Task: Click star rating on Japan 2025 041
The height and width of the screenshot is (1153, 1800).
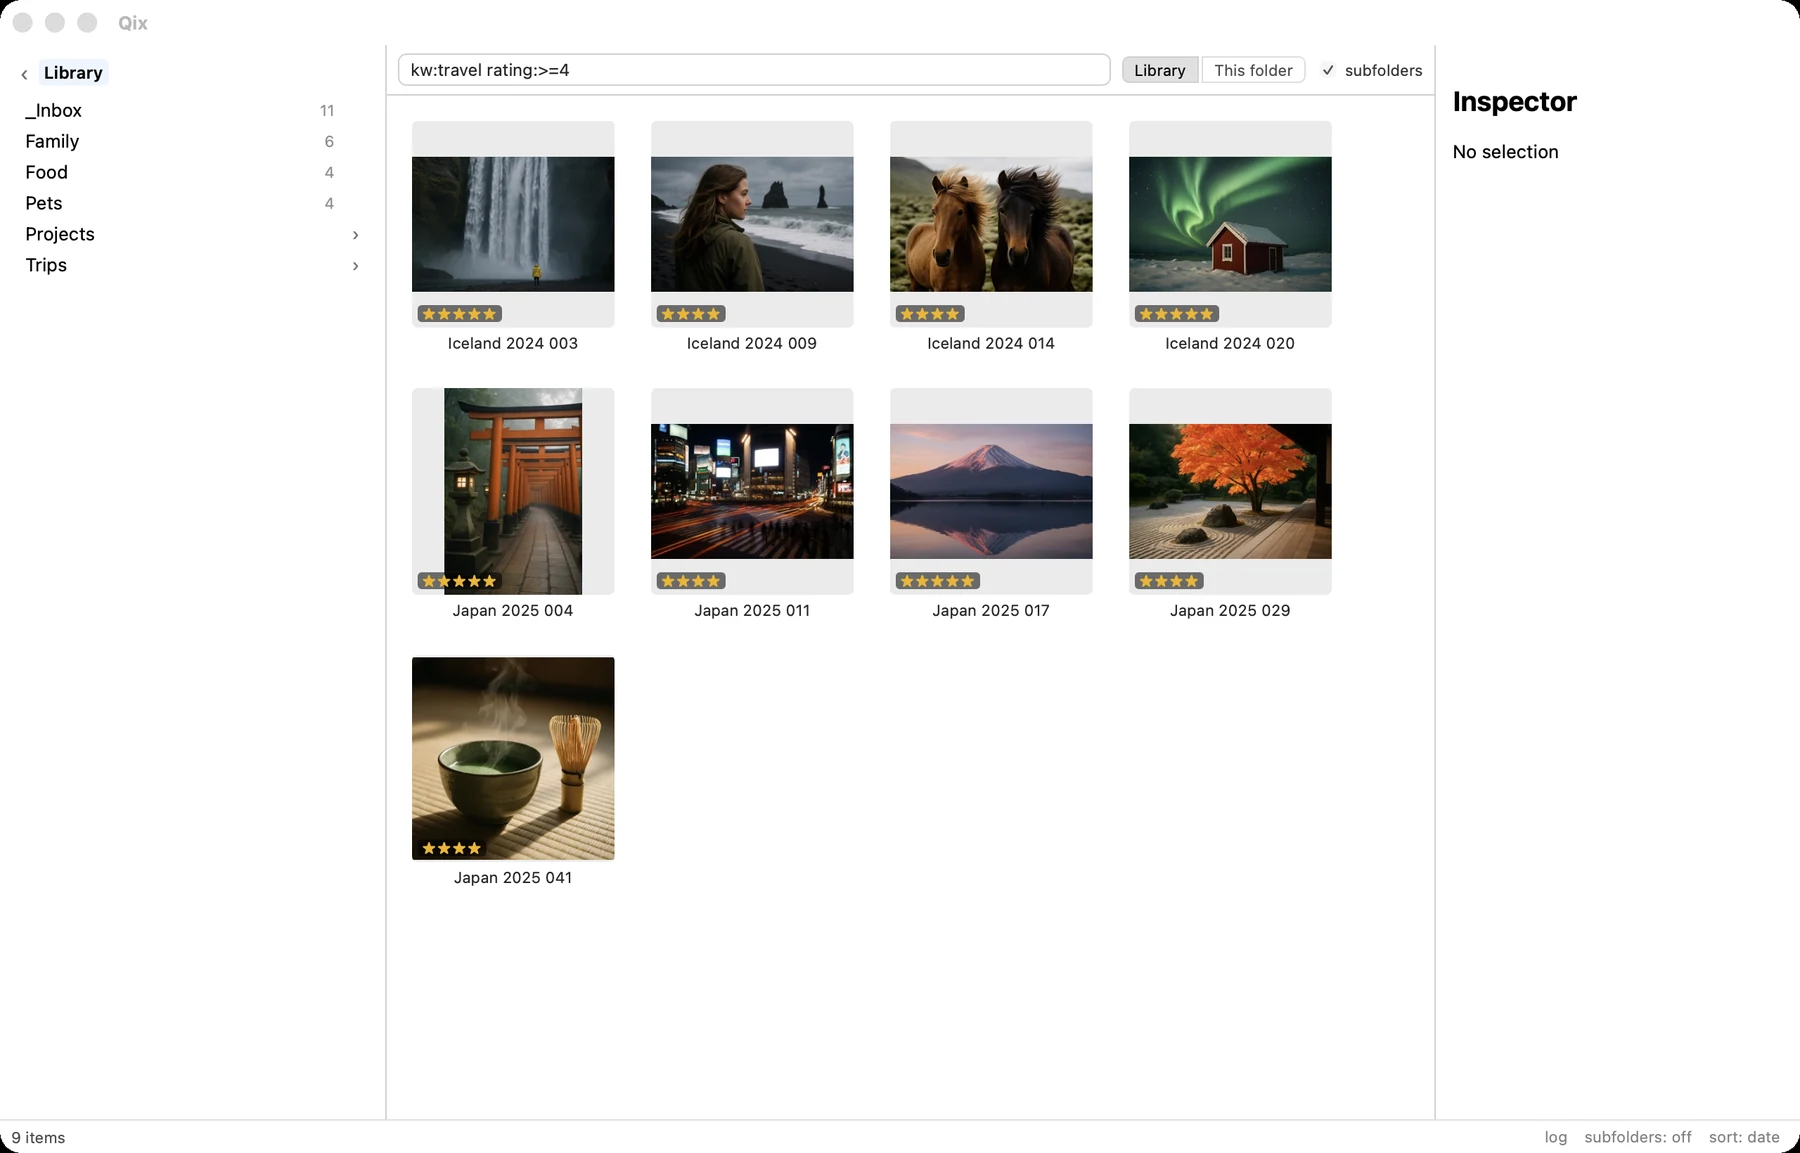Action: [x=452, y=848]
